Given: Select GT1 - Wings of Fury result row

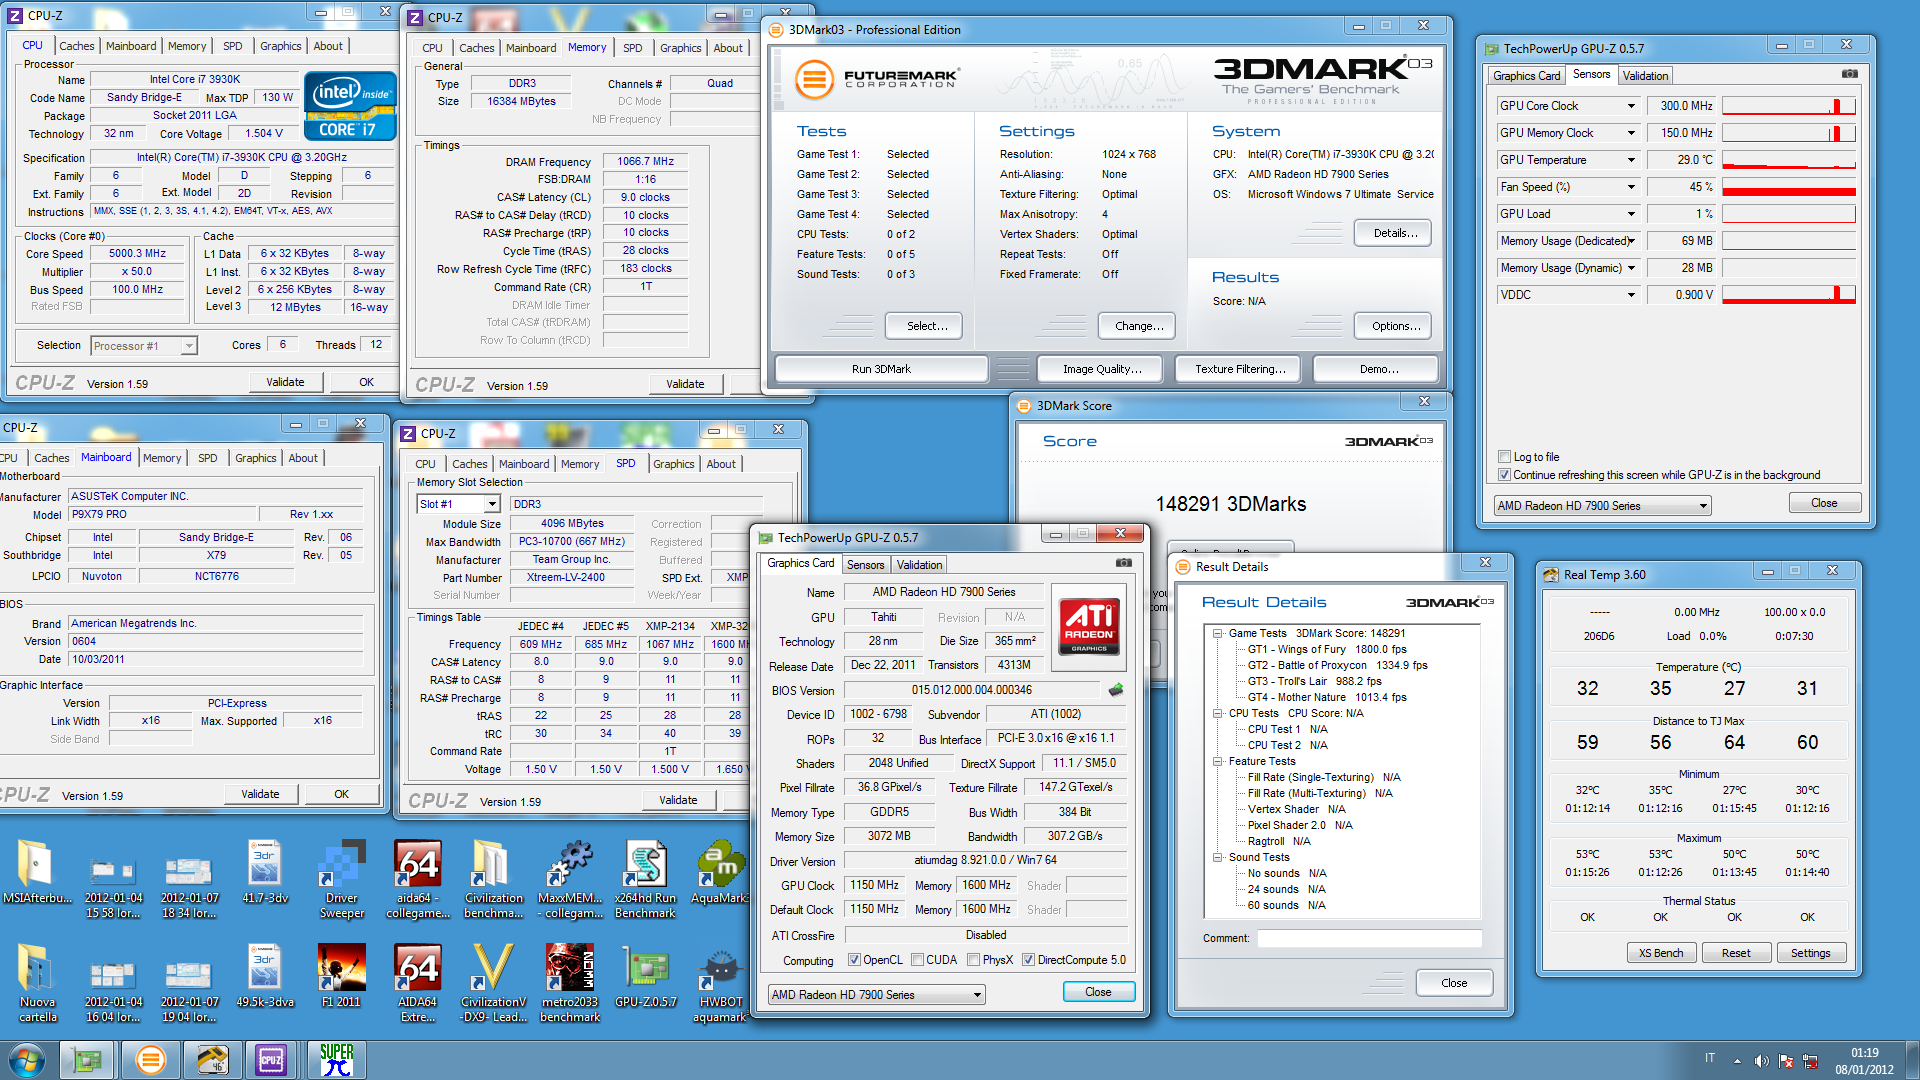Looking at the screenshot, I should [x=1326, y=649].
